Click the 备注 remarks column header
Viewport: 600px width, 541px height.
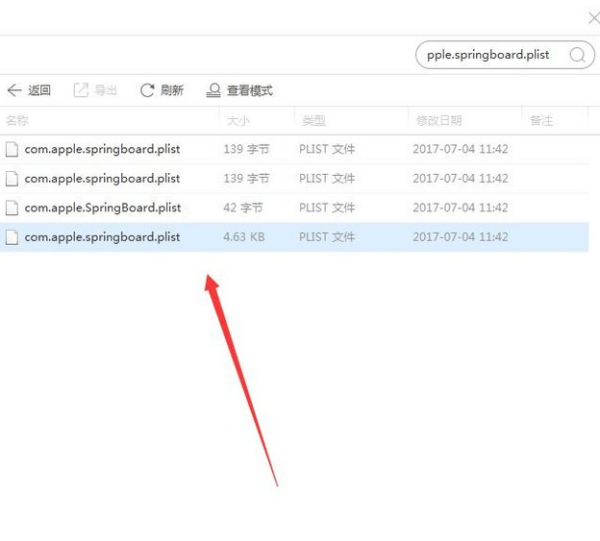click(x=541, y=121)
